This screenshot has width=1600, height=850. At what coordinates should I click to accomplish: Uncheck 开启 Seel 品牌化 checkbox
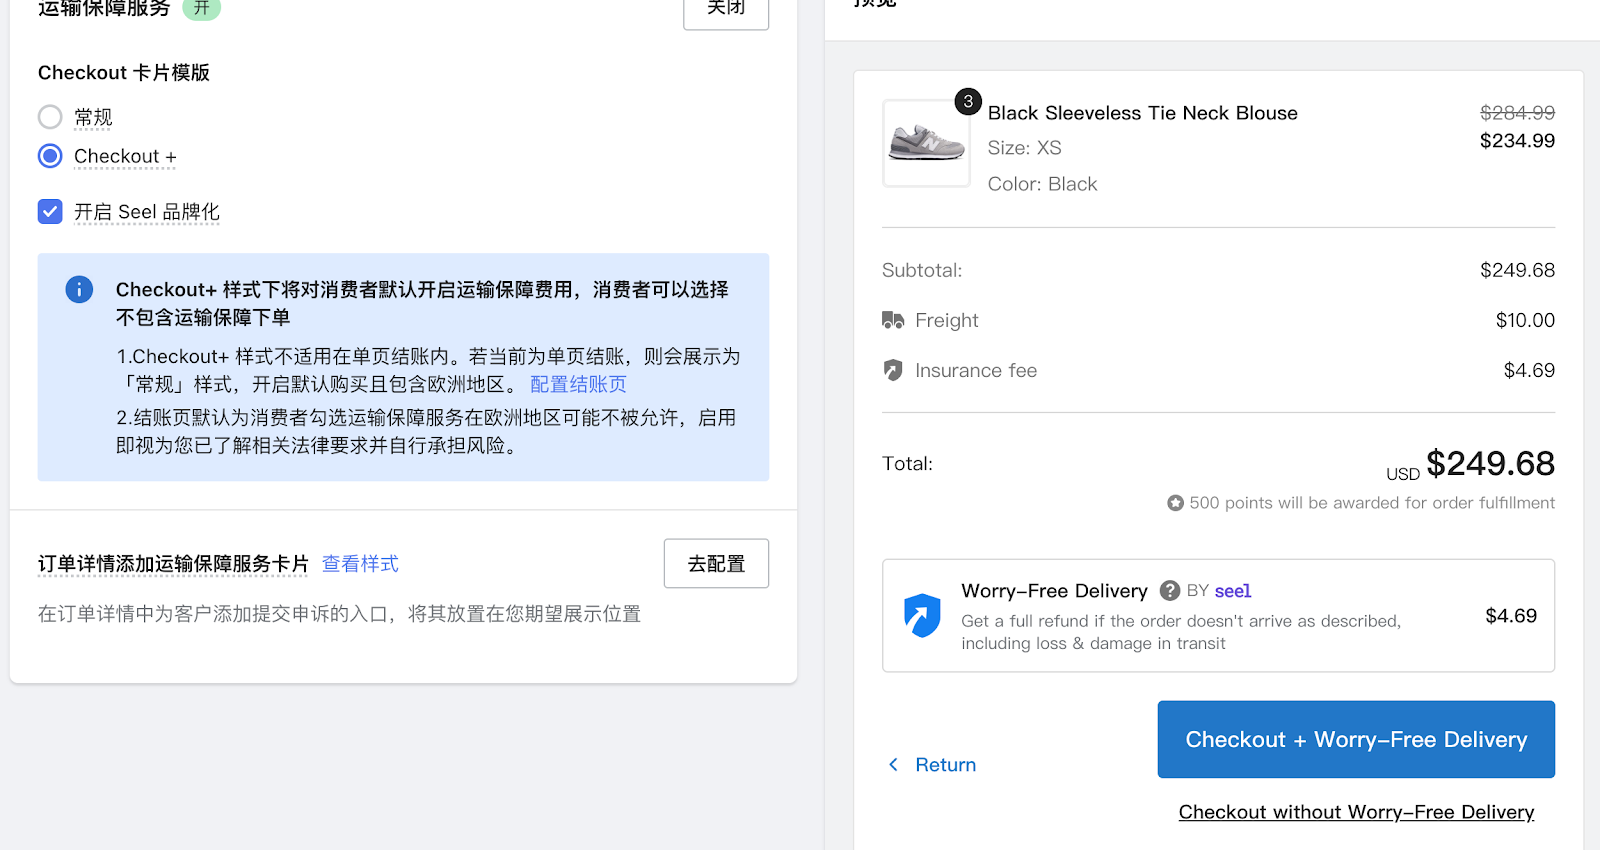click(x=50, y=211)
